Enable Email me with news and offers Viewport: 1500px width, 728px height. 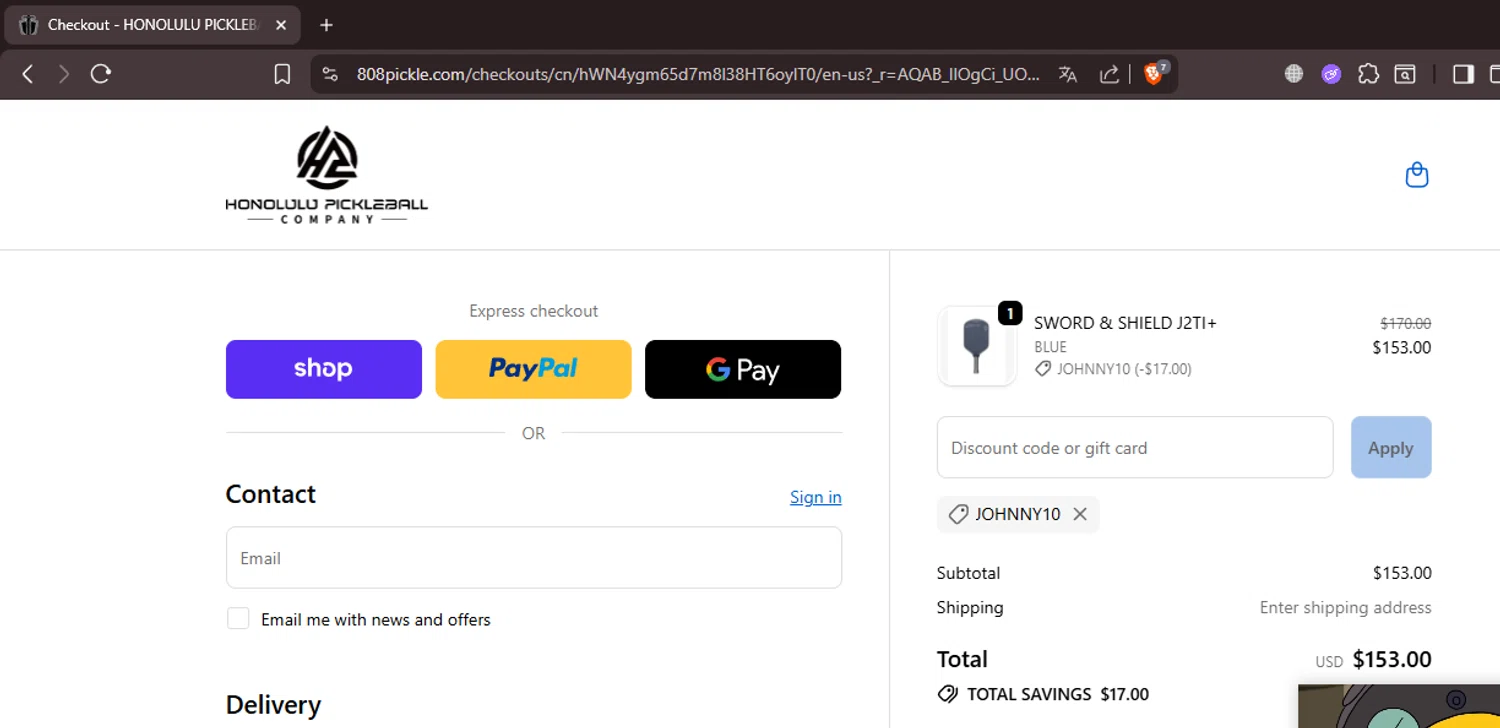238,619
